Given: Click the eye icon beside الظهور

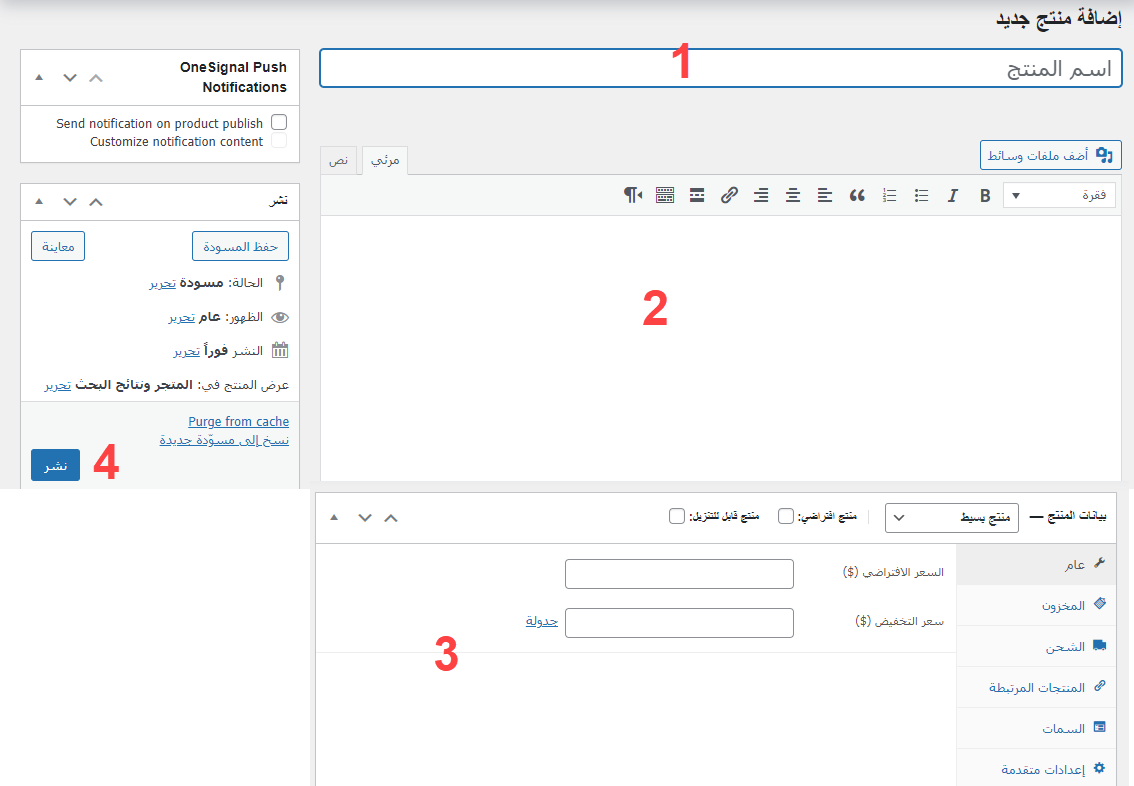Looking at the screenshot, I should (x=280, y=317).
